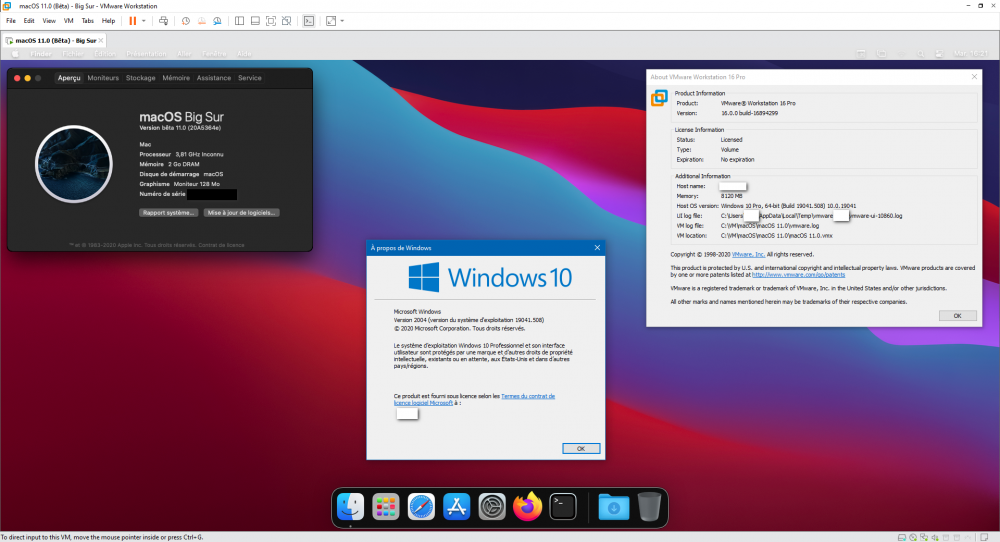Open Terminal from the Dock
The height and width of the screenshot is (542, 1000).
pos(563,507)
